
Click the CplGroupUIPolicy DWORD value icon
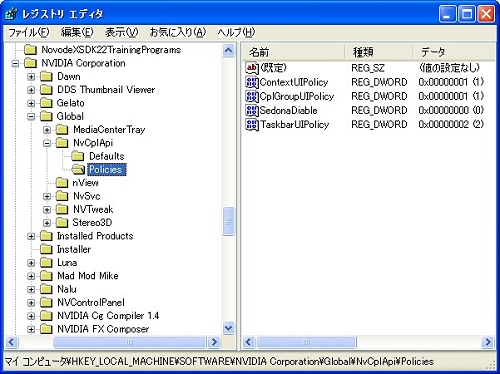[252, 96]
